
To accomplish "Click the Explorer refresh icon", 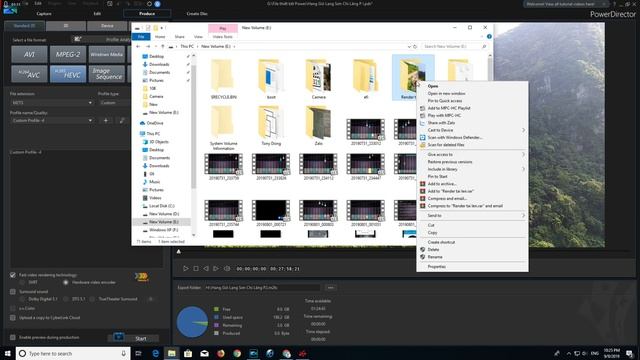I will pos(415,47).
